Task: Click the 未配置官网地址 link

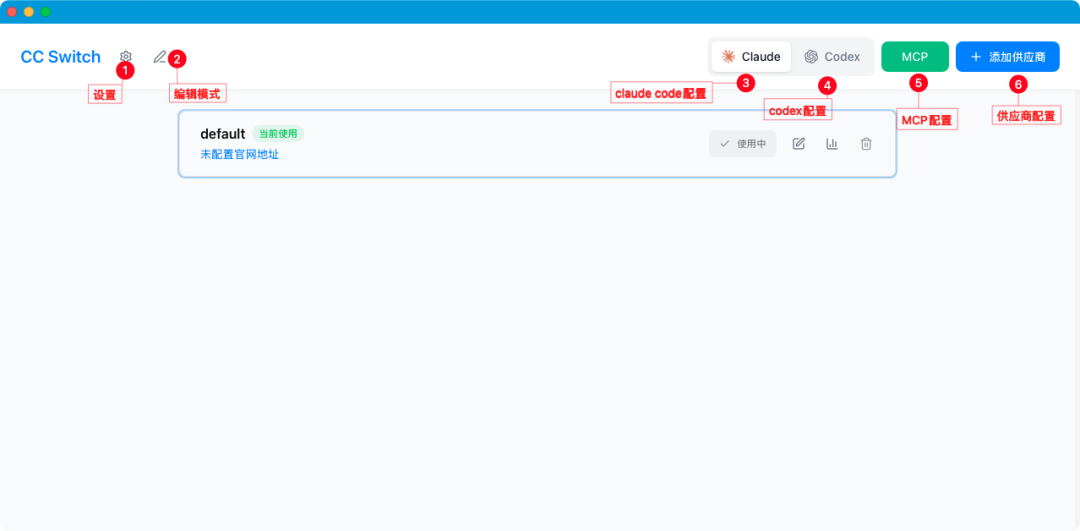Action: tap(239, 155)
